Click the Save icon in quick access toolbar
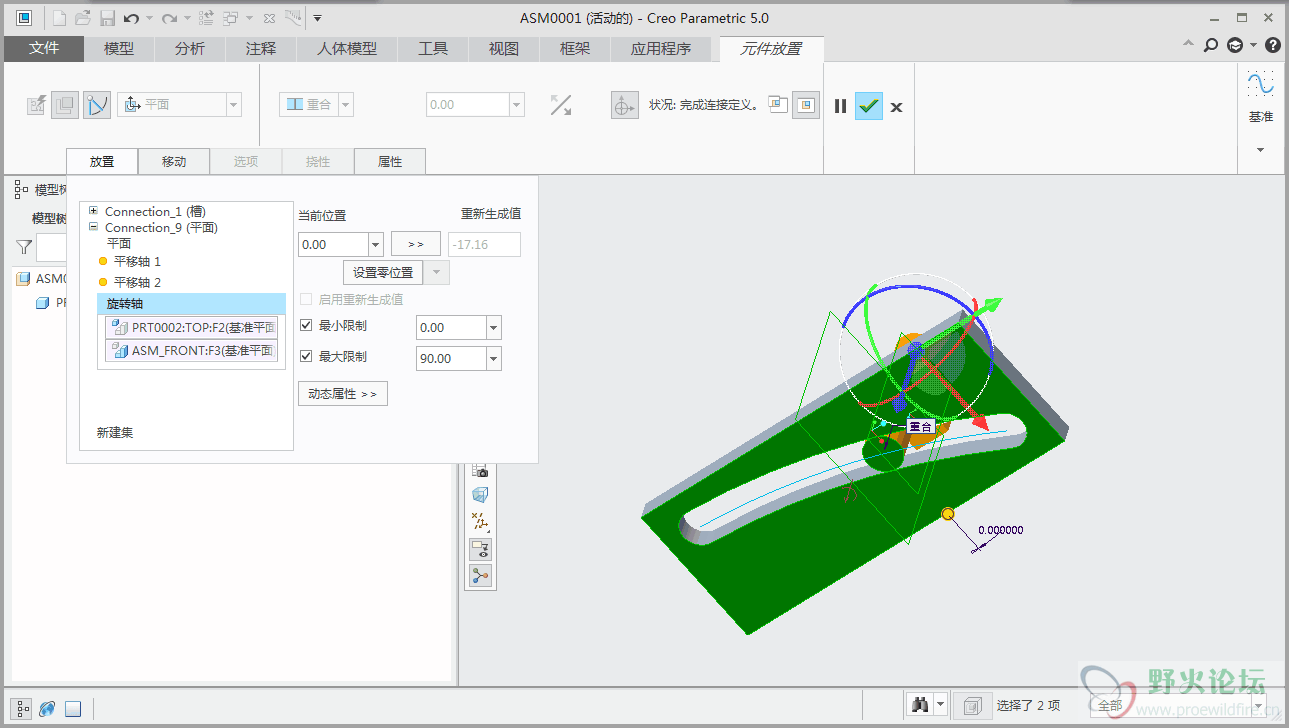This screenshot has width=1289, height=728. (x=106, y=18)
